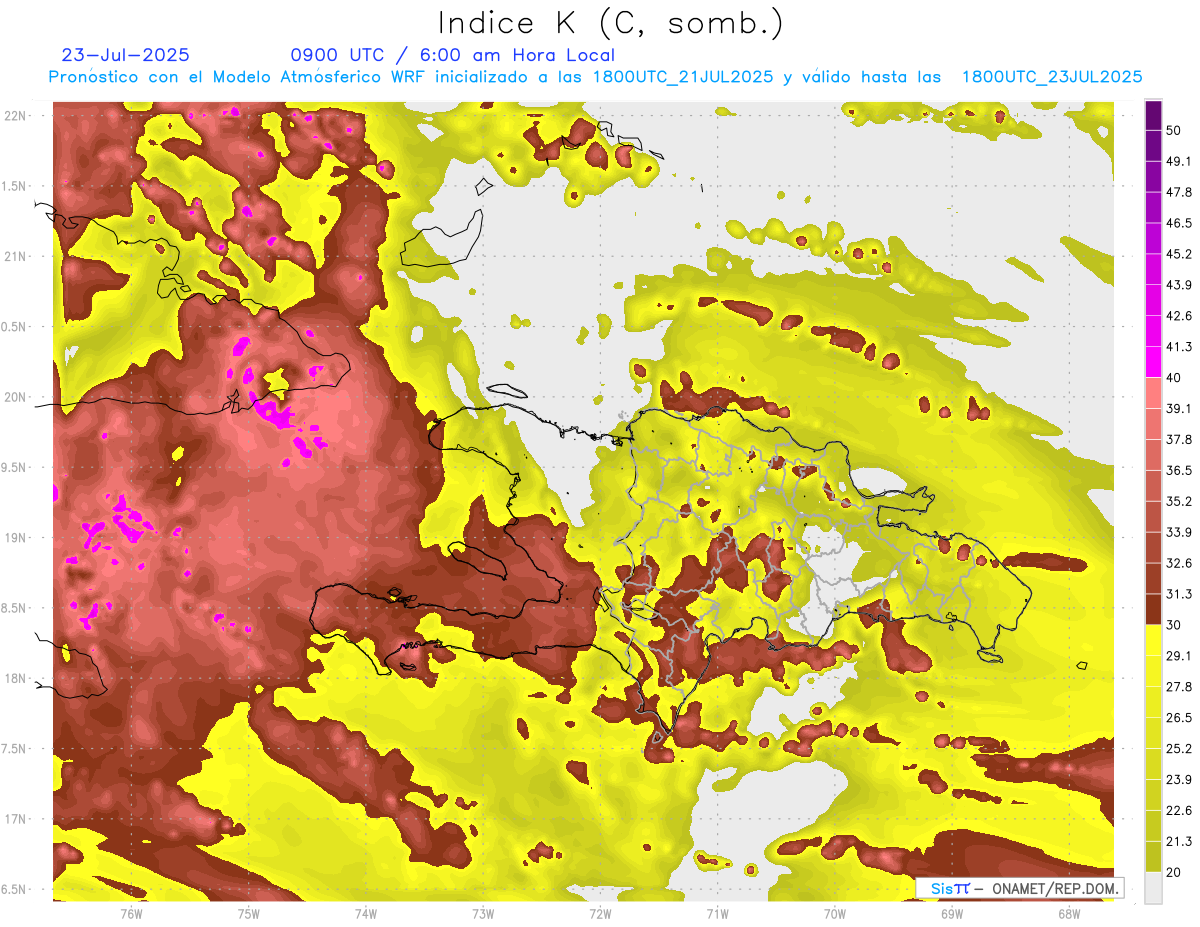The height and width of the screenshot is (927, 1200).
Task: Pick the bright yellow swatch between 29.1 and 30
Action: pyautogui.click(x=1153, y=640)
